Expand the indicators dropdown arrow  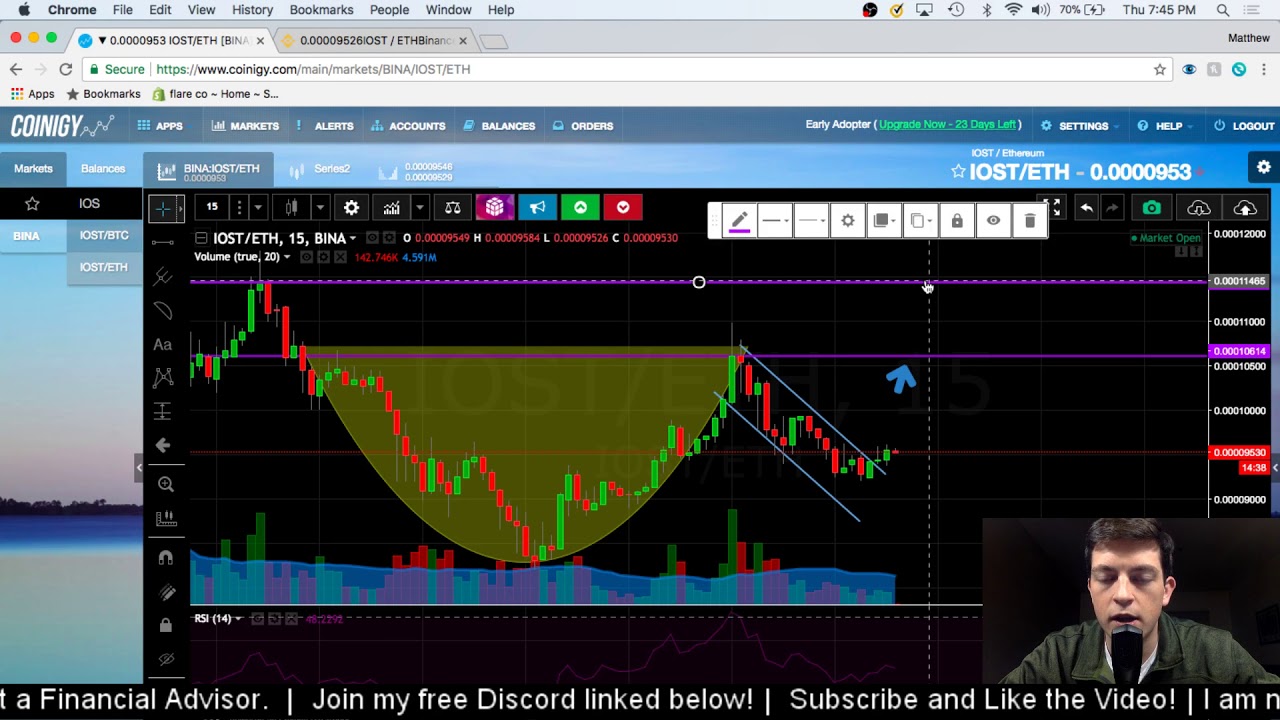[420, 207]
